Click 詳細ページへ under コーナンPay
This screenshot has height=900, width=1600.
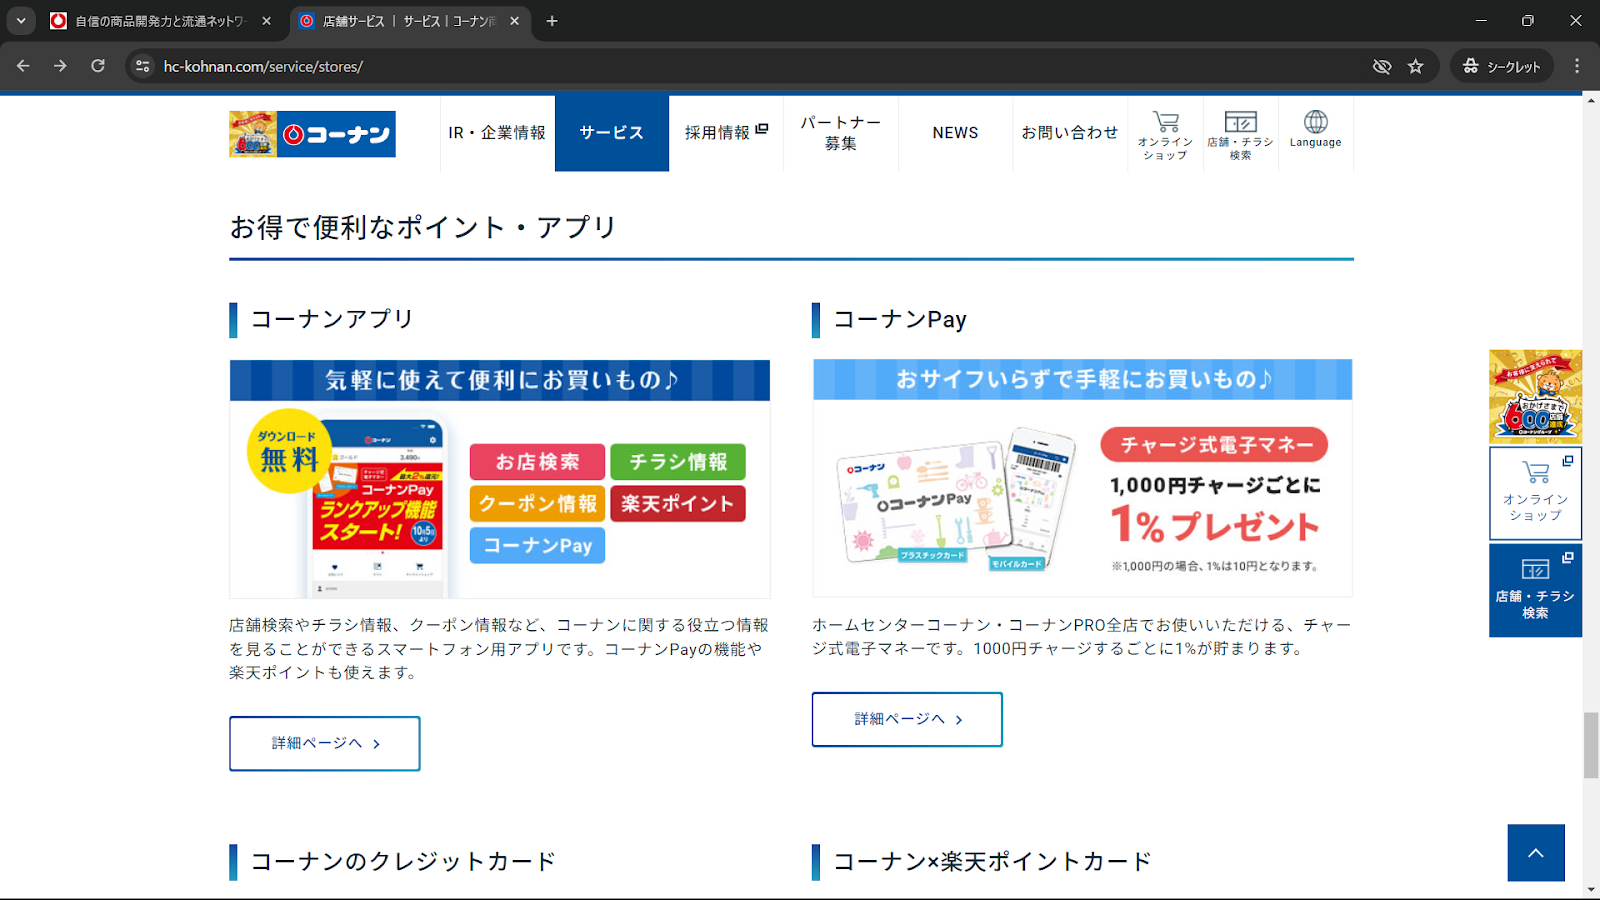(907, 719)
